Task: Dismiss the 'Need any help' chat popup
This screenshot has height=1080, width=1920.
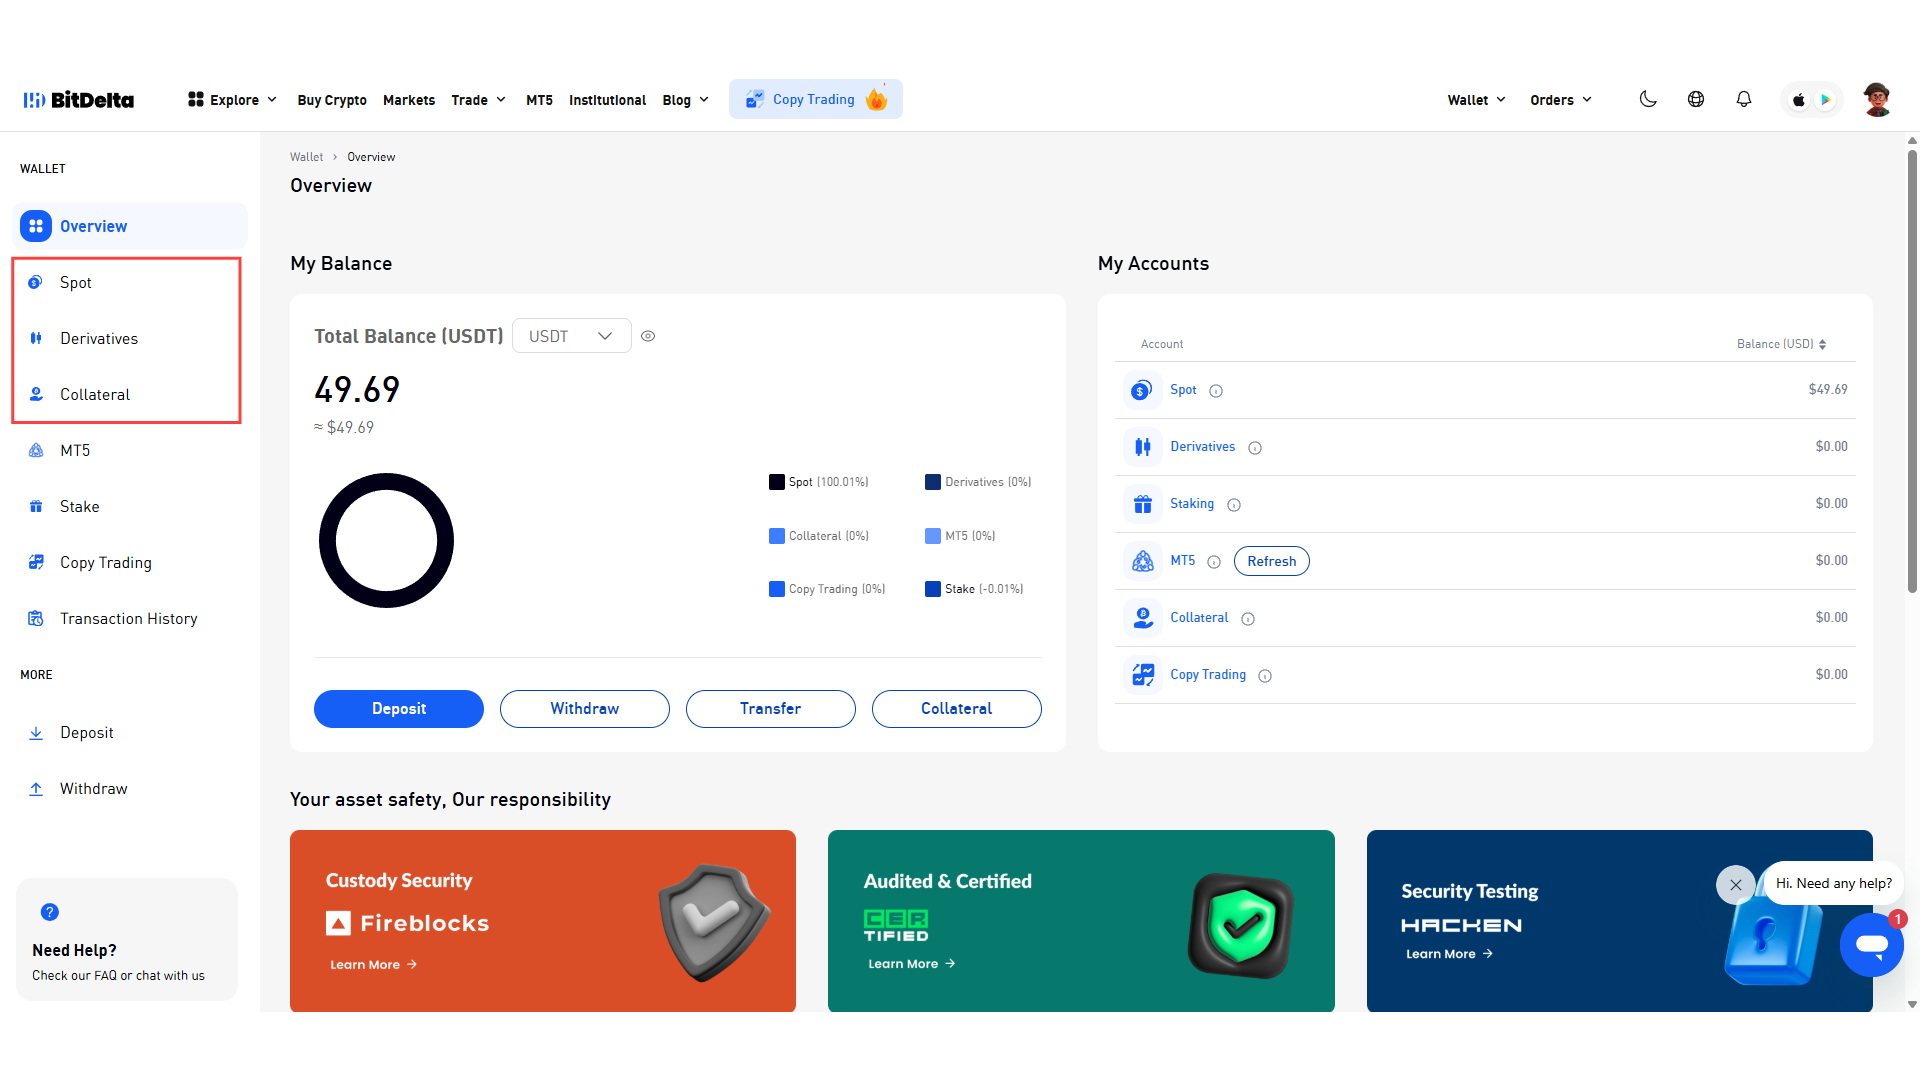Action: click(x=1736, y=885)
